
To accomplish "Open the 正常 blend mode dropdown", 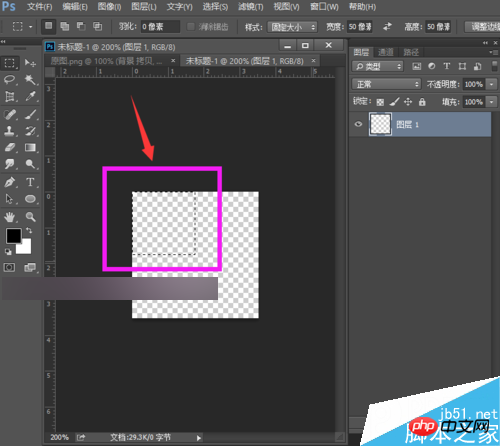I will (x=386, y=84).
